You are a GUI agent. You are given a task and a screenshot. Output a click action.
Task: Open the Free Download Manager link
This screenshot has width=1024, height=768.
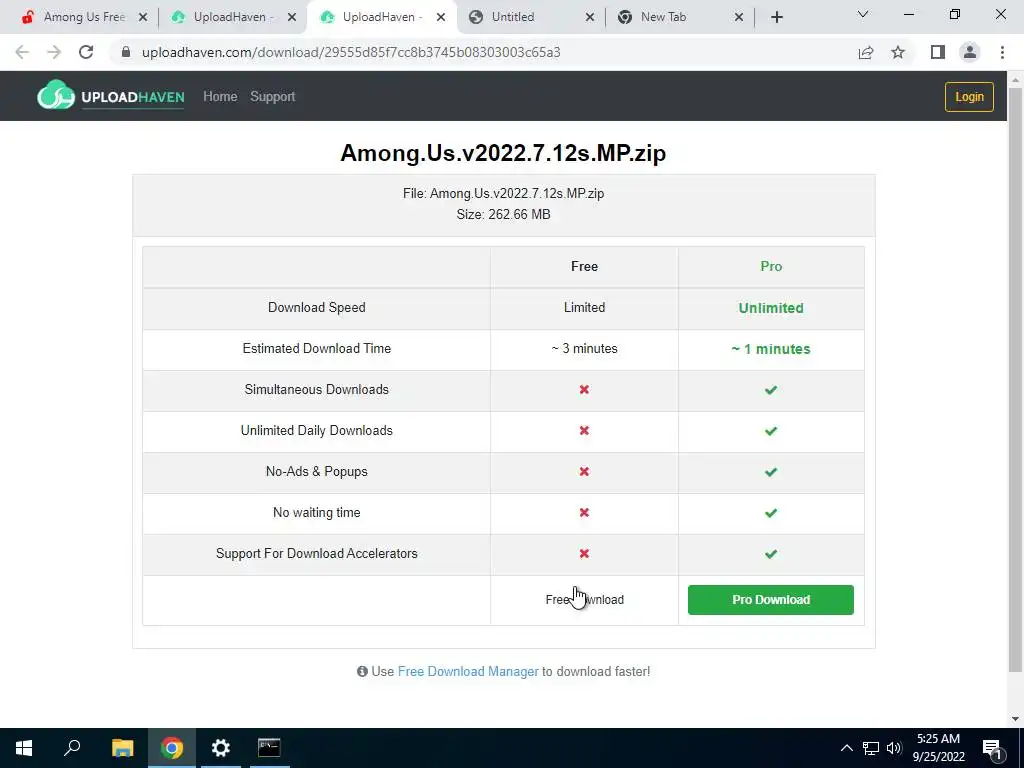(x=468, y=671)
